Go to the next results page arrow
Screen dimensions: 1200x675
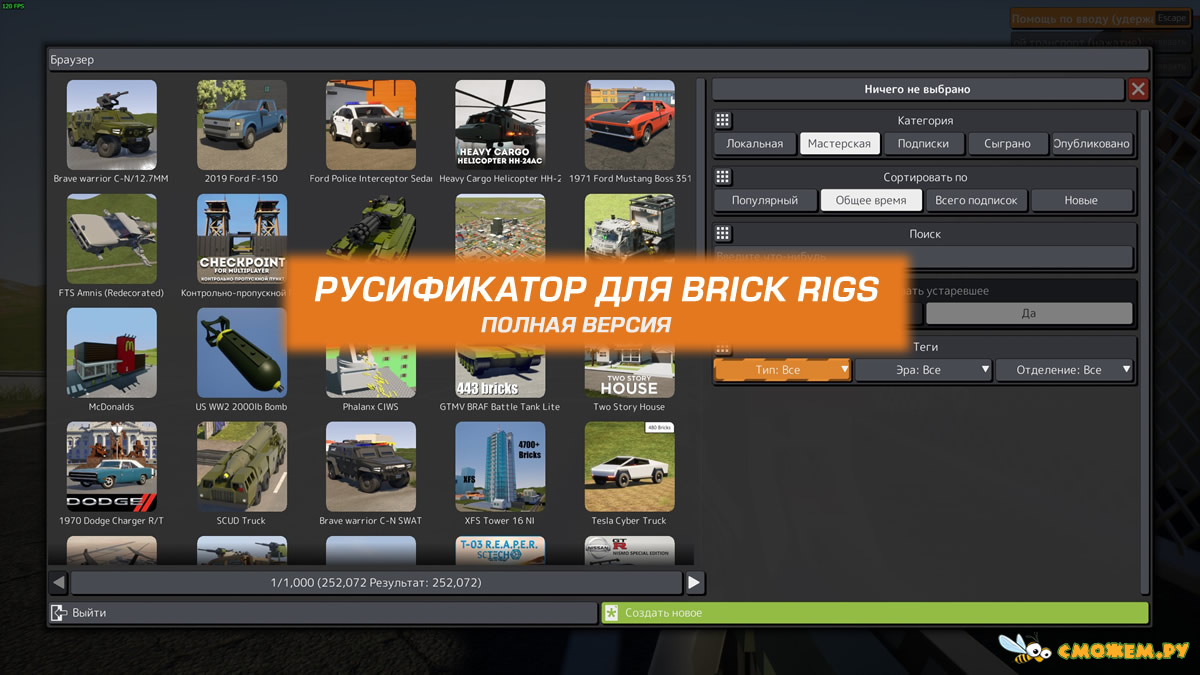tap(694, 582)
